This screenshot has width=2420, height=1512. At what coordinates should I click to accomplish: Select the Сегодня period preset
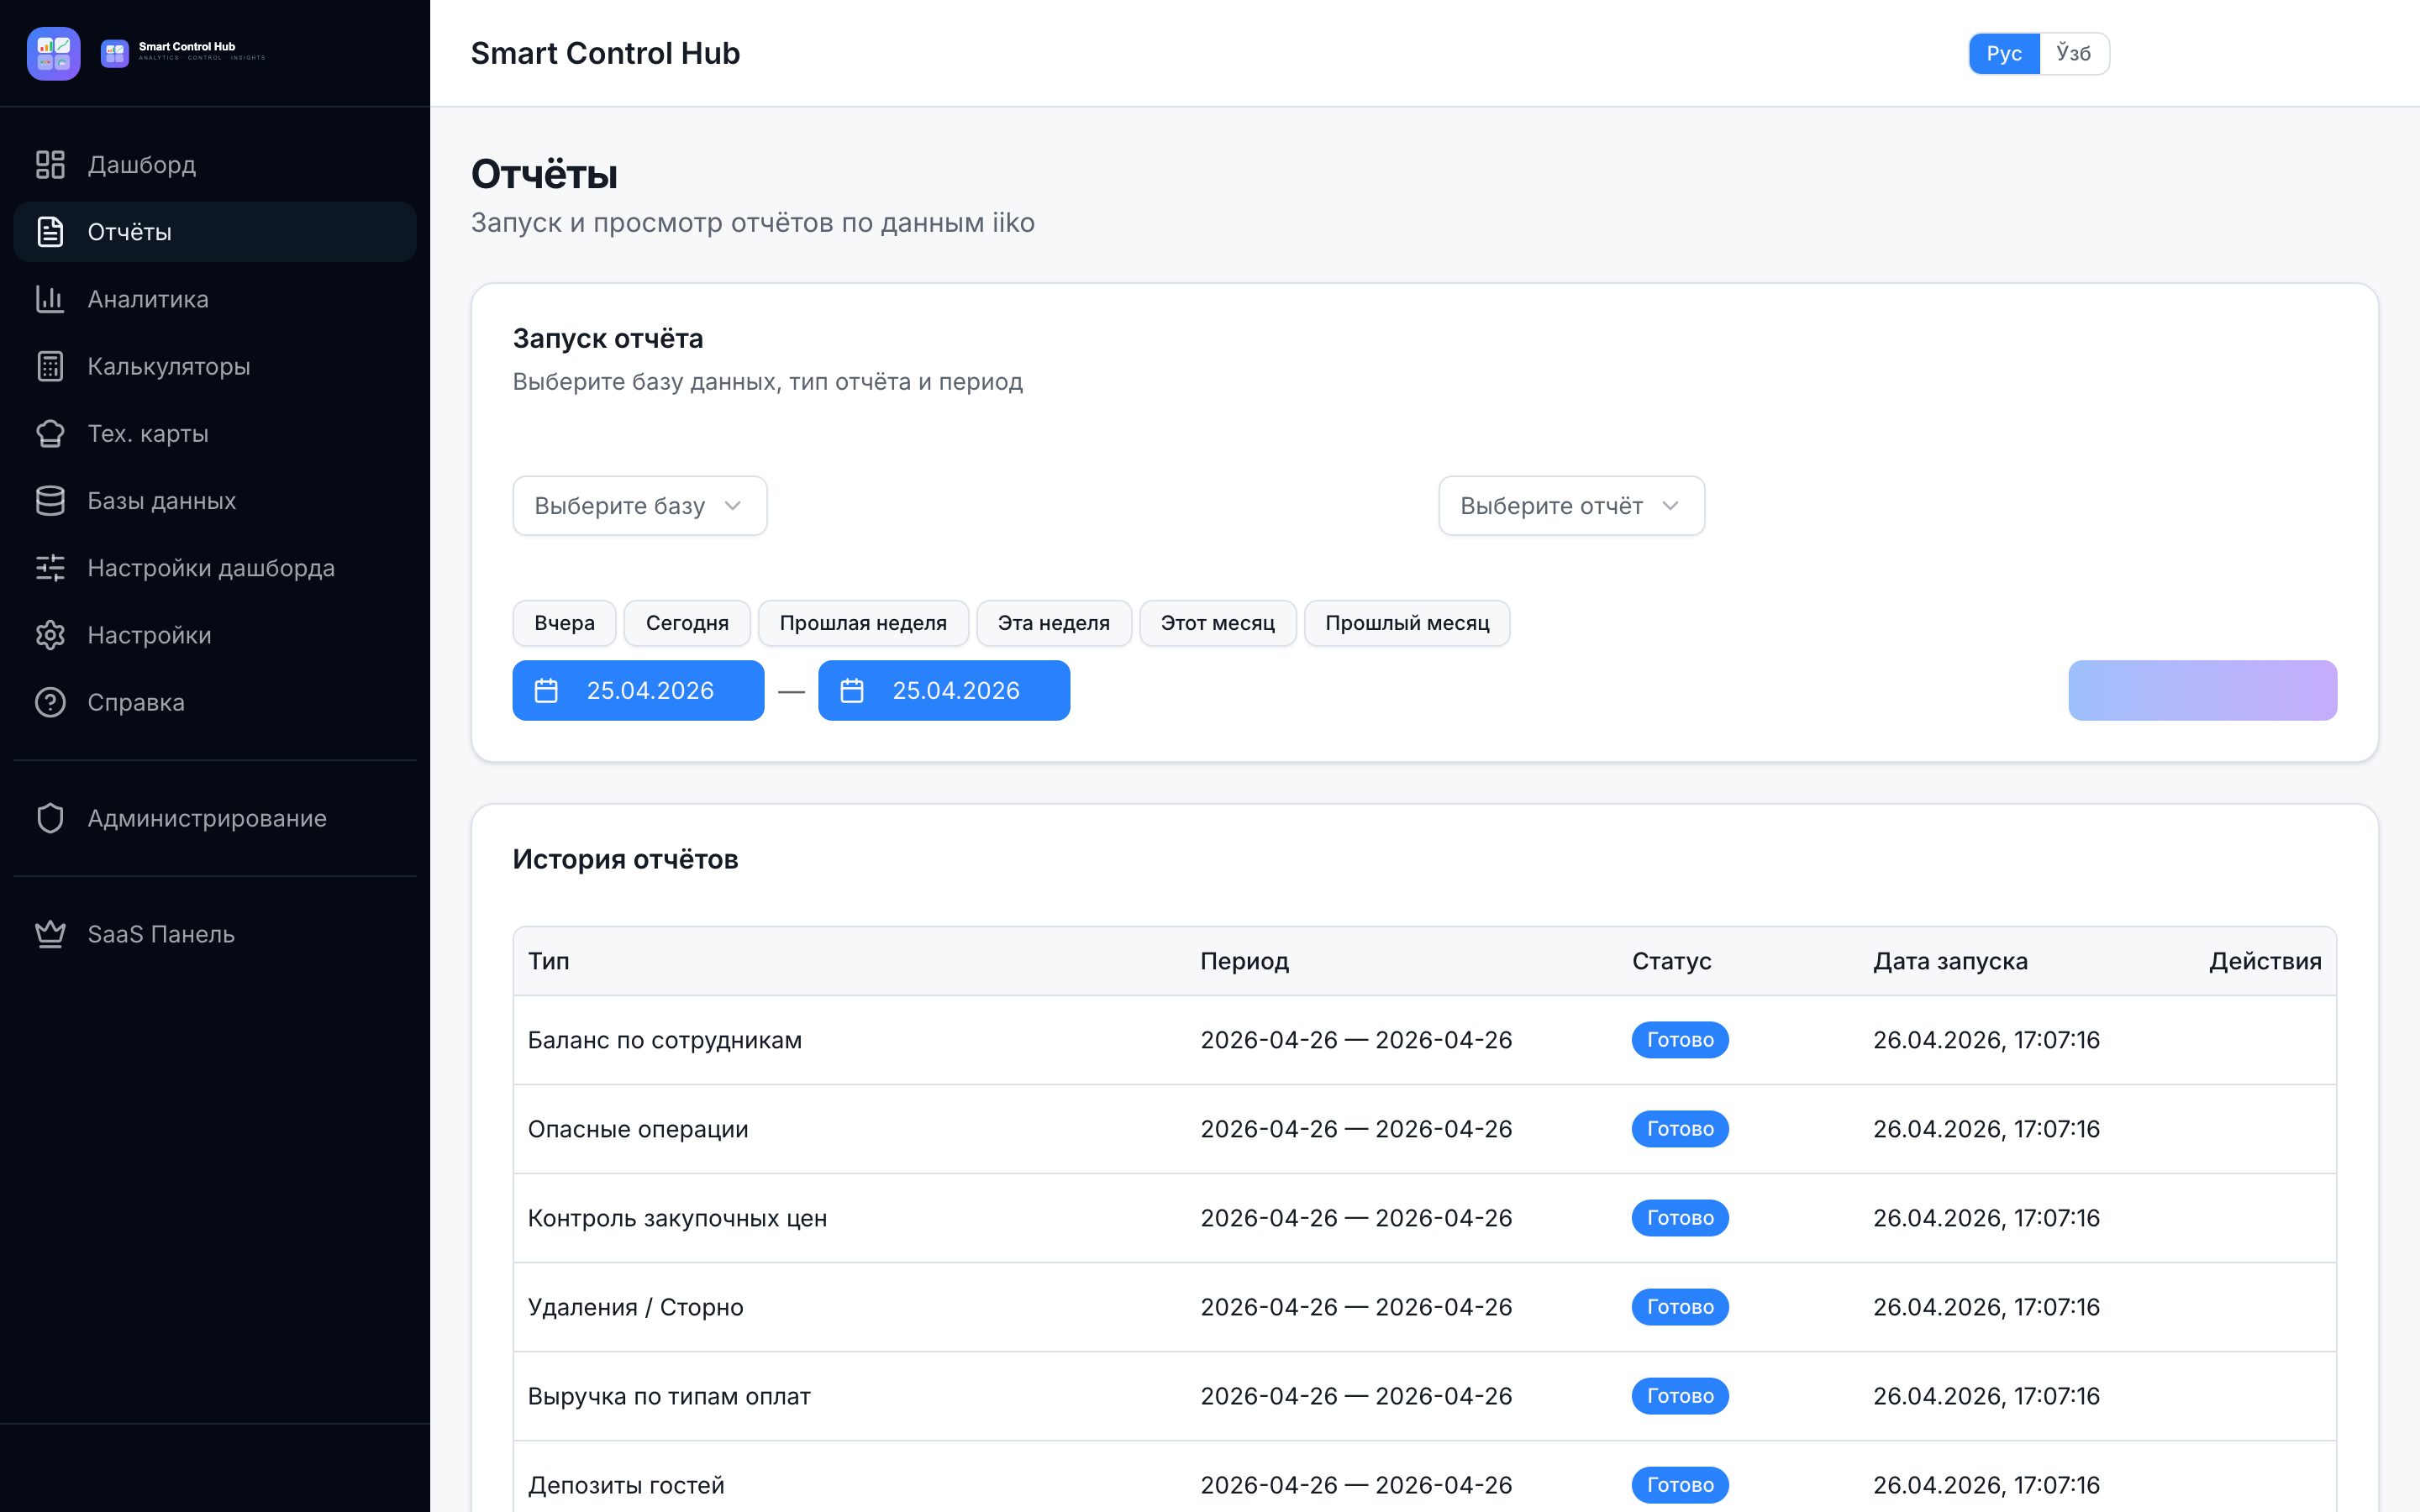pos(687,623)
